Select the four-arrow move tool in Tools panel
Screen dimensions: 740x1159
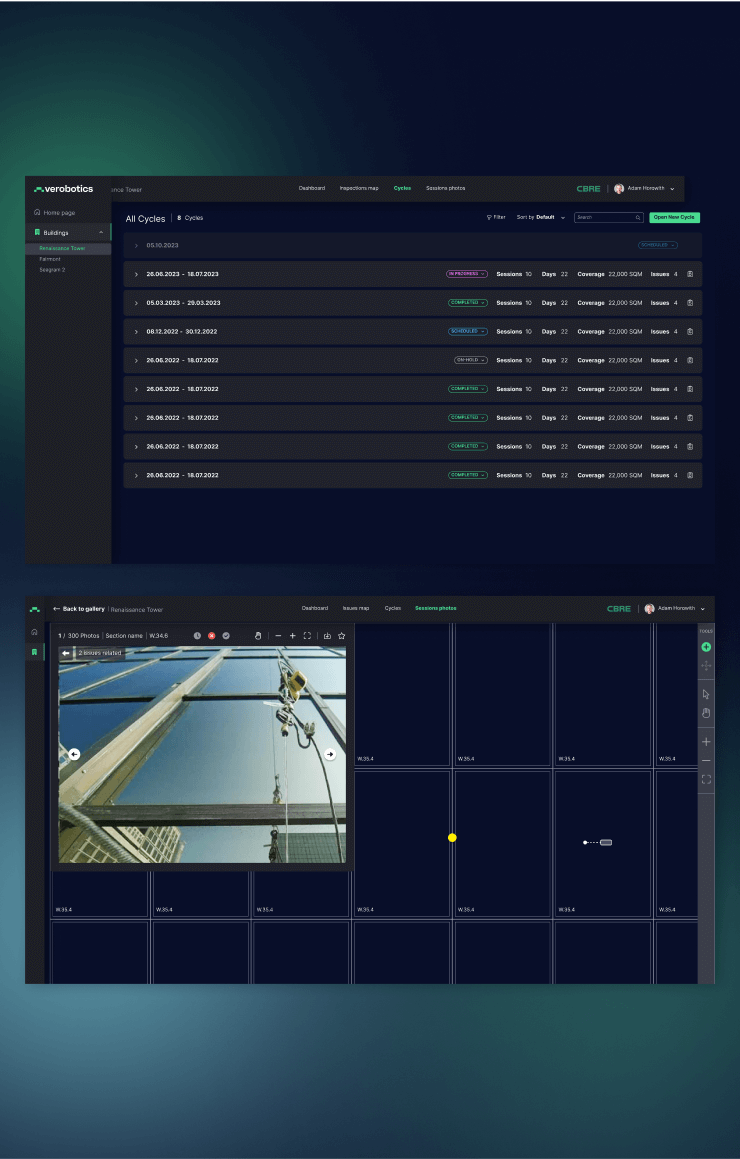(x=706, y=666)
